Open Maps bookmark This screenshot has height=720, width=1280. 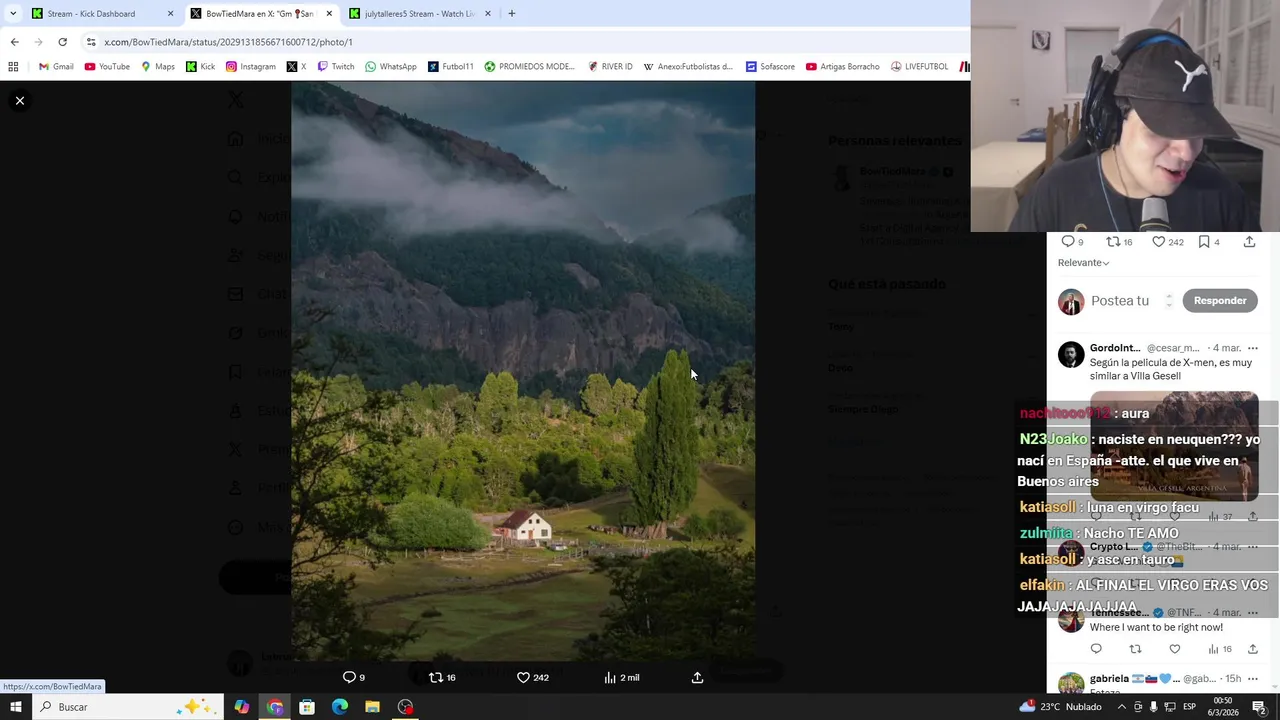[158, 67]
